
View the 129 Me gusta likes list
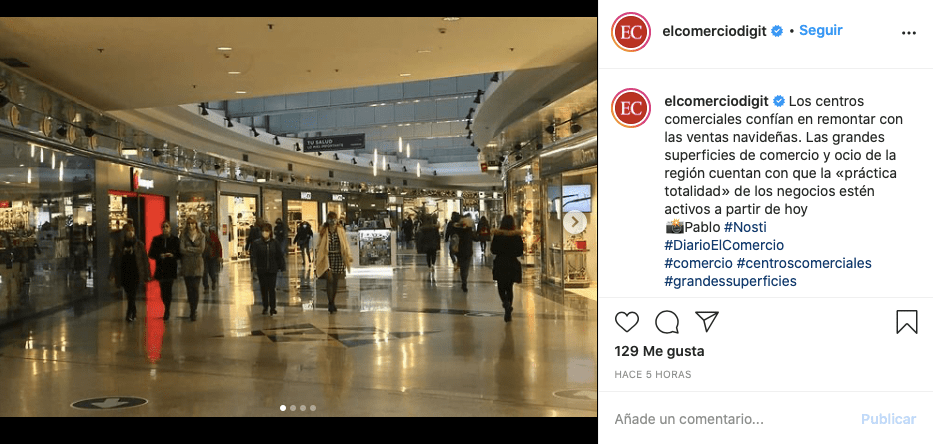(659, 351)
